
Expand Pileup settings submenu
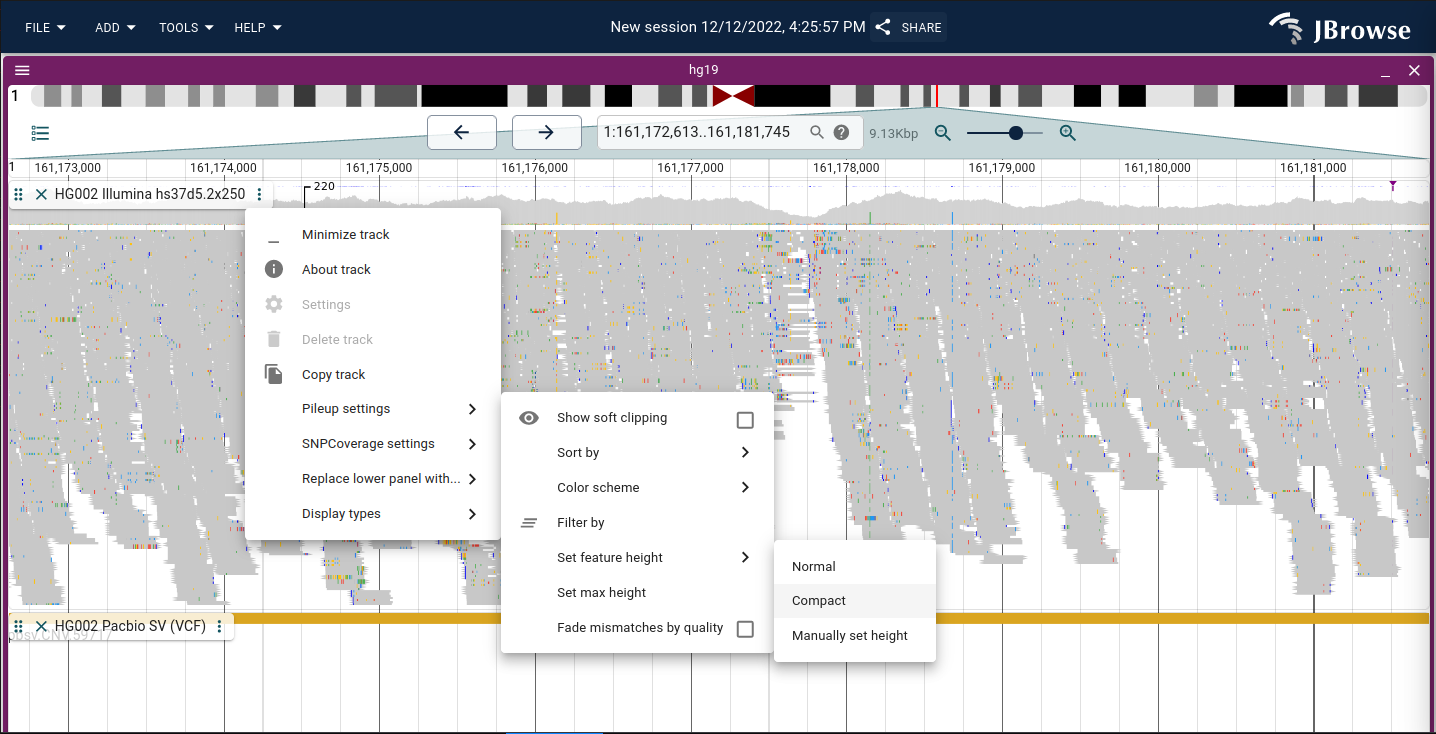372,409
